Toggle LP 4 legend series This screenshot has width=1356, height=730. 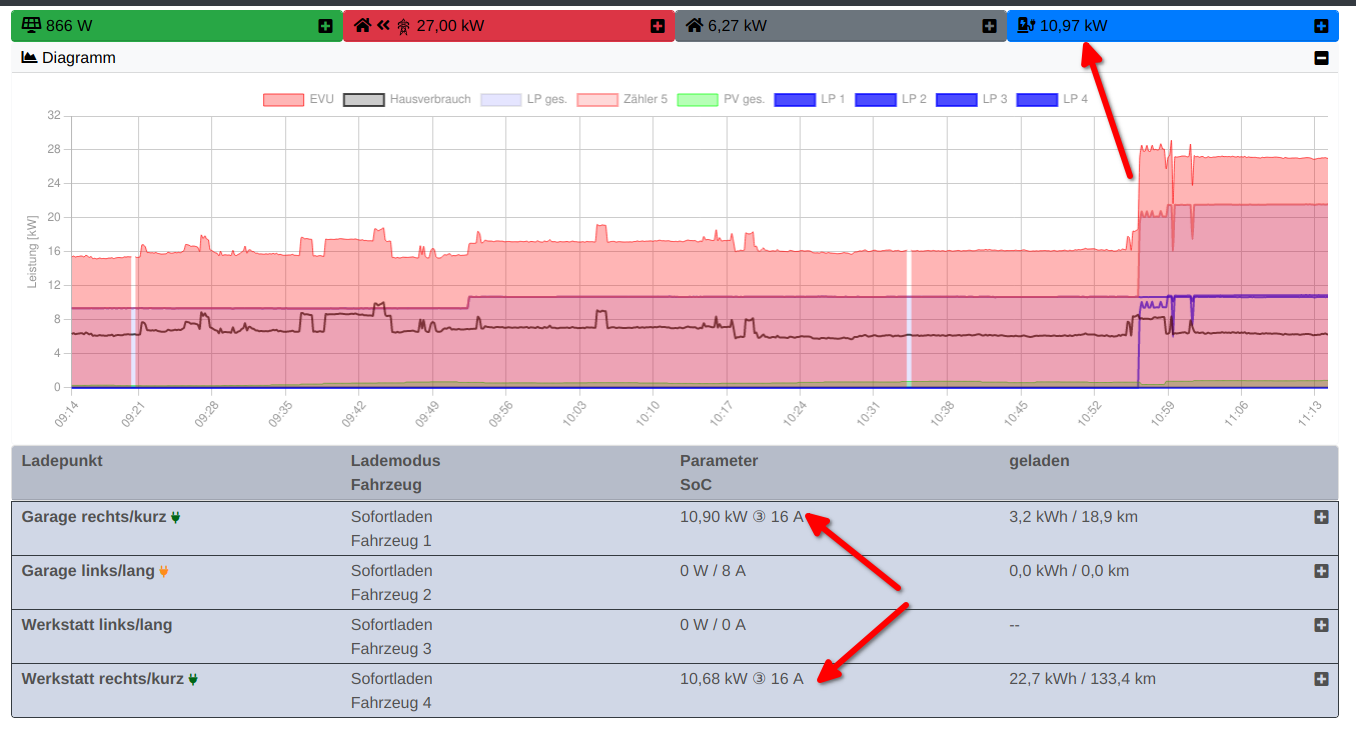tap(1052, 99)
